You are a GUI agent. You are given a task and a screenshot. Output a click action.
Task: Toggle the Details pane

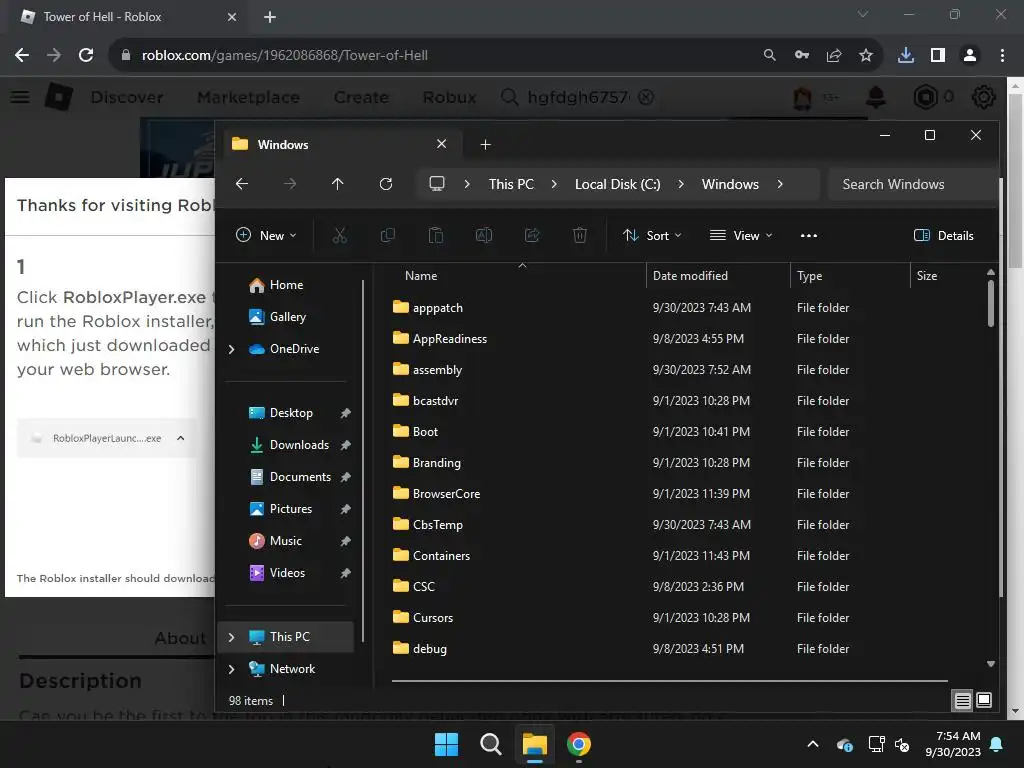[x=944, y=236]
